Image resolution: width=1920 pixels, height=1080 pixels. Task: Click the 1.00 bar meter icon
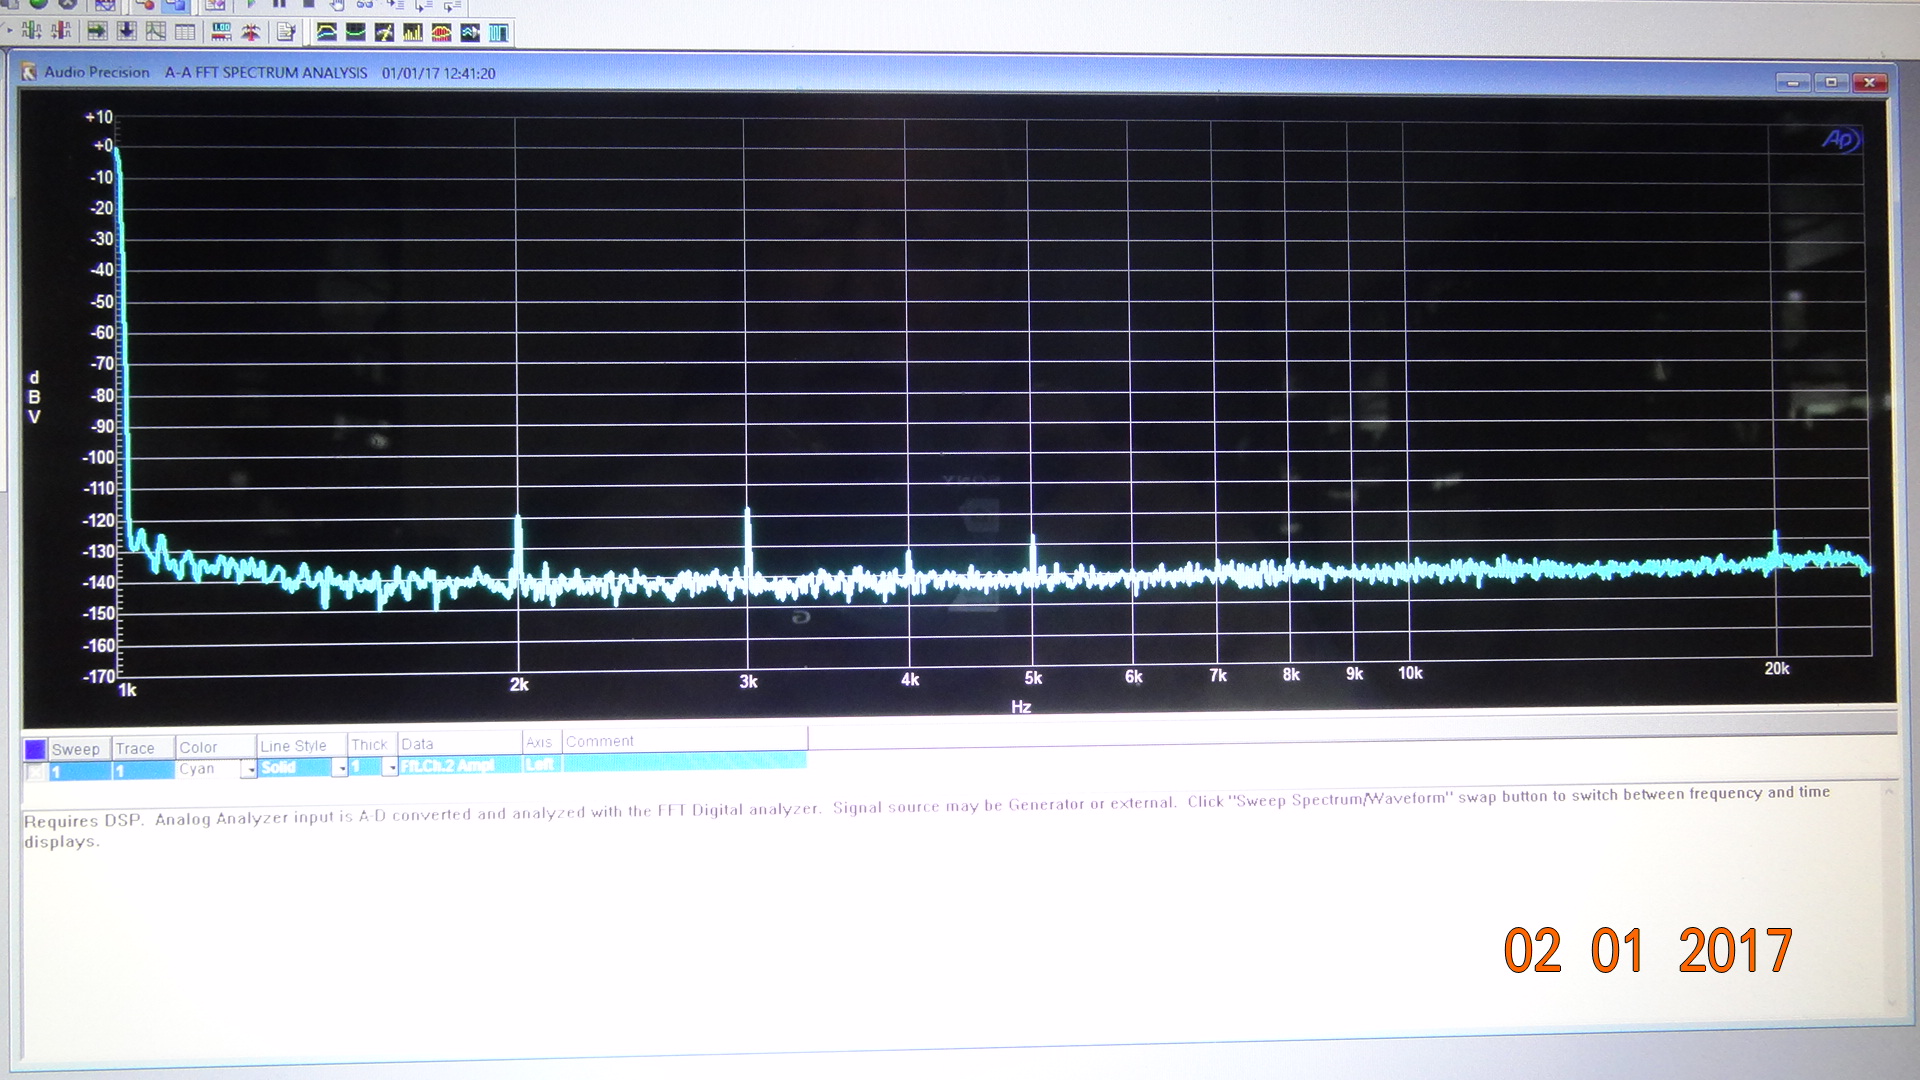pos(221,32)
